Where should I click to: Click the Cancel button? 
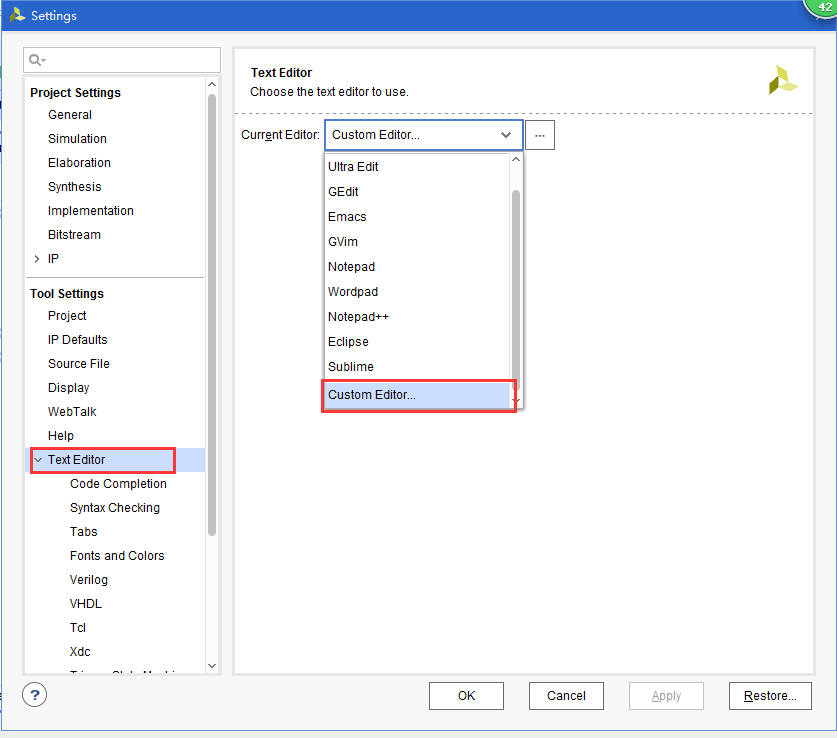(x=566, y=696)
